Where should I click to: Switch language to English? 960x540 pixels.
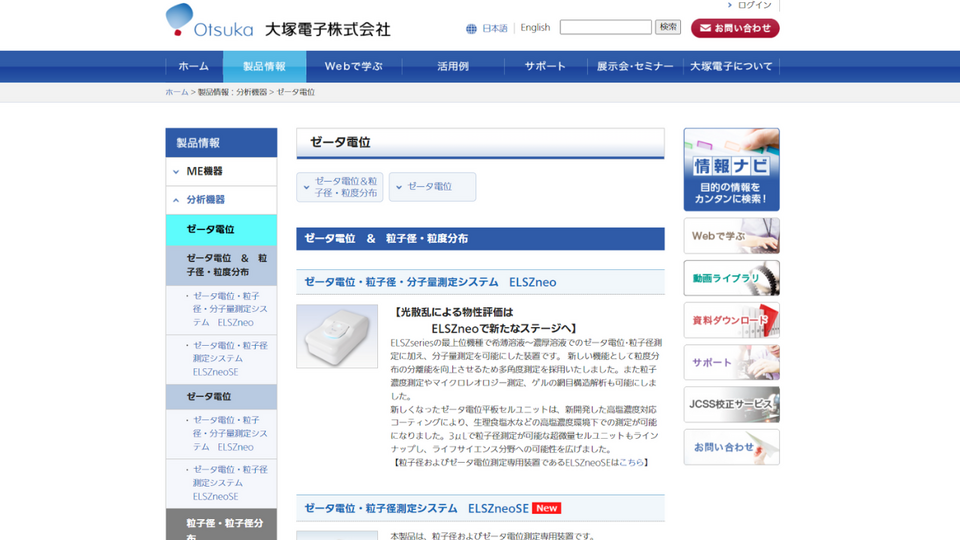point(535,28)
